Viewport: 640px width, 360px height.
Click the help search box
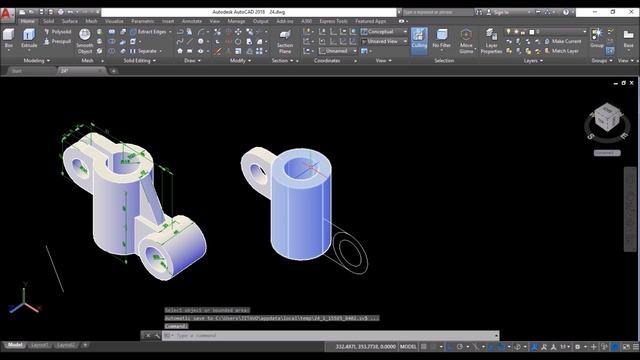[x=438, y=13]
